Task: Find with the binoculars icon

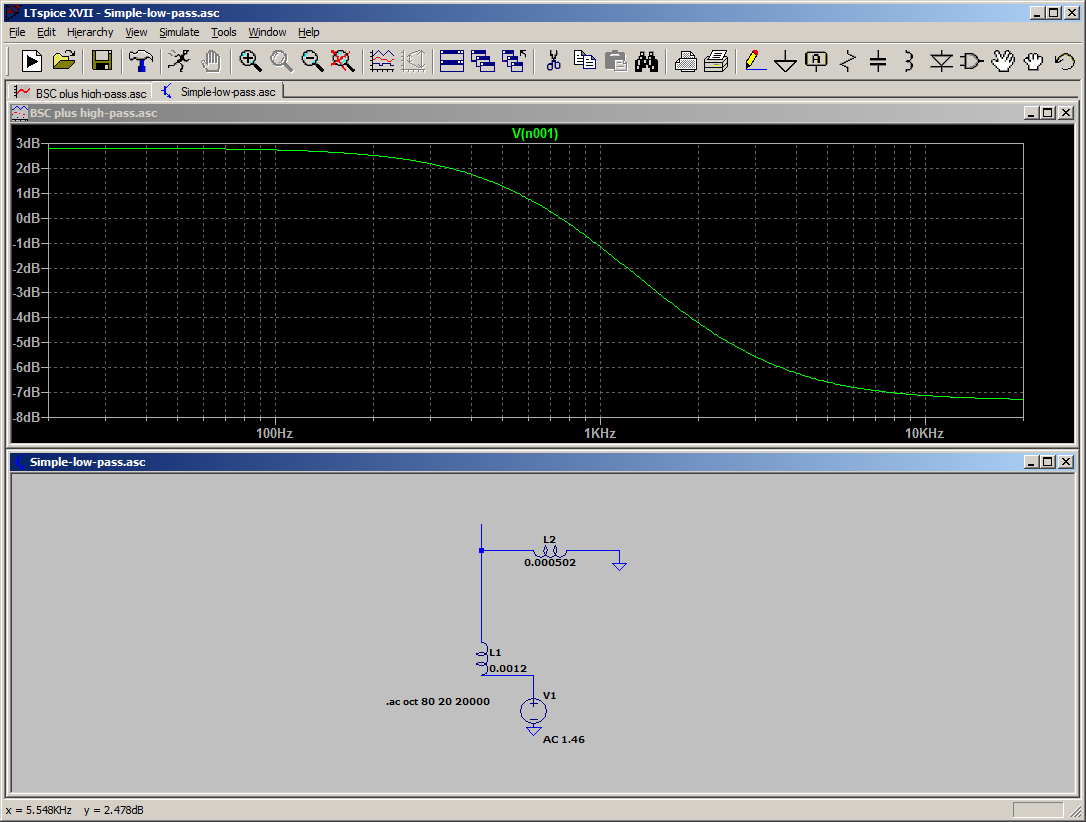Action: [646, 62]
